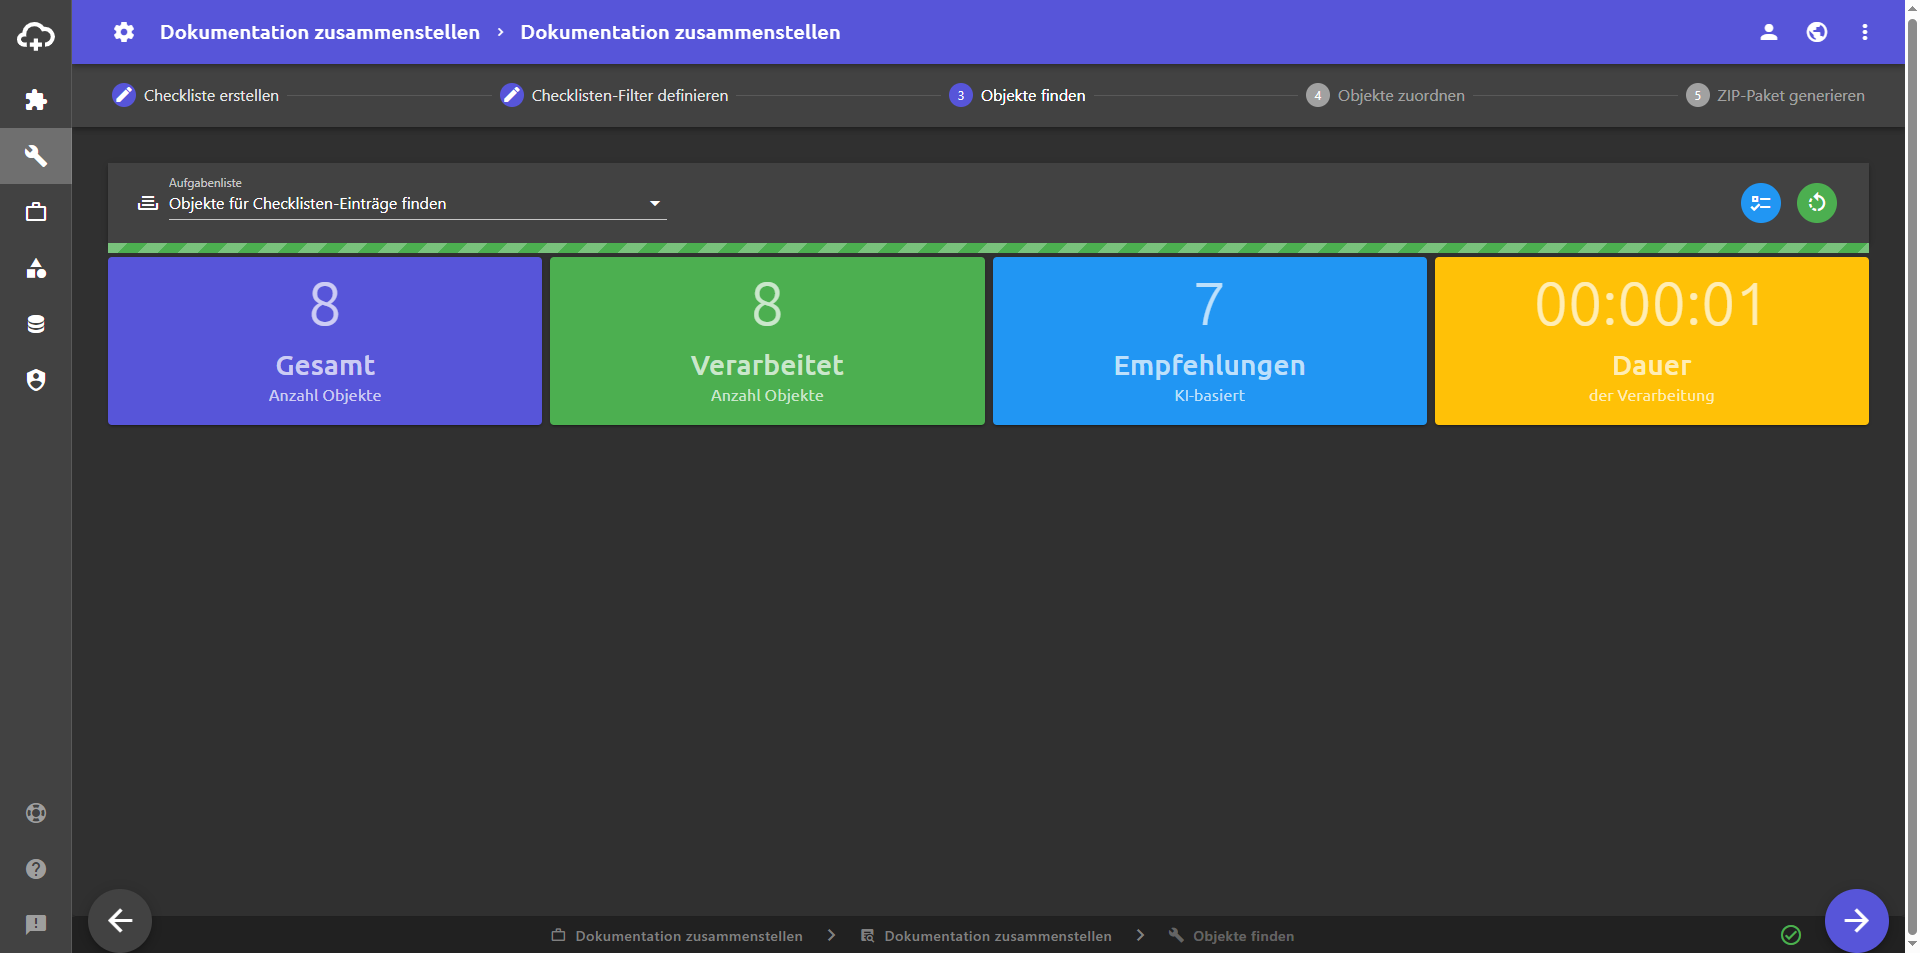Screen dimensions: 1920x953
Task: Click the cloud logo in the sidebar
Action: [x=36, y=37]
